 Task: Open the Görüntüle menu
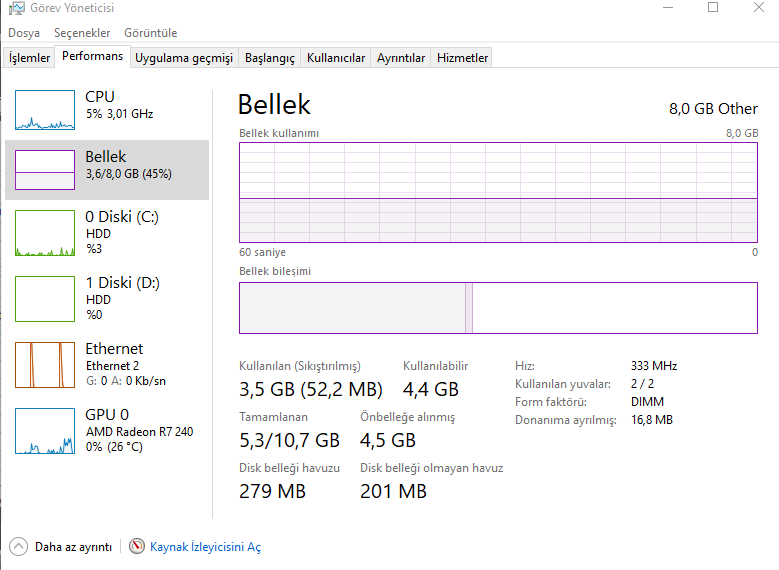[x=151, y=33]
